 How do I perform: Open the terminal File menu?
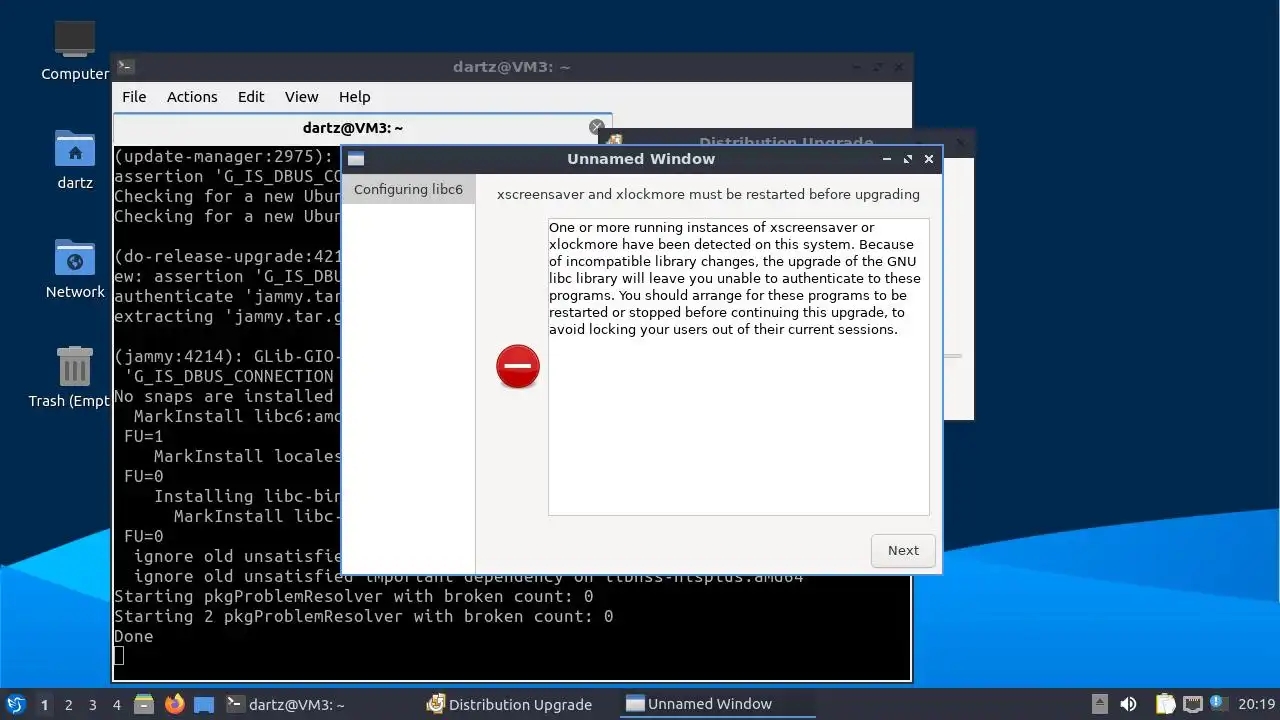coord(134,97)
